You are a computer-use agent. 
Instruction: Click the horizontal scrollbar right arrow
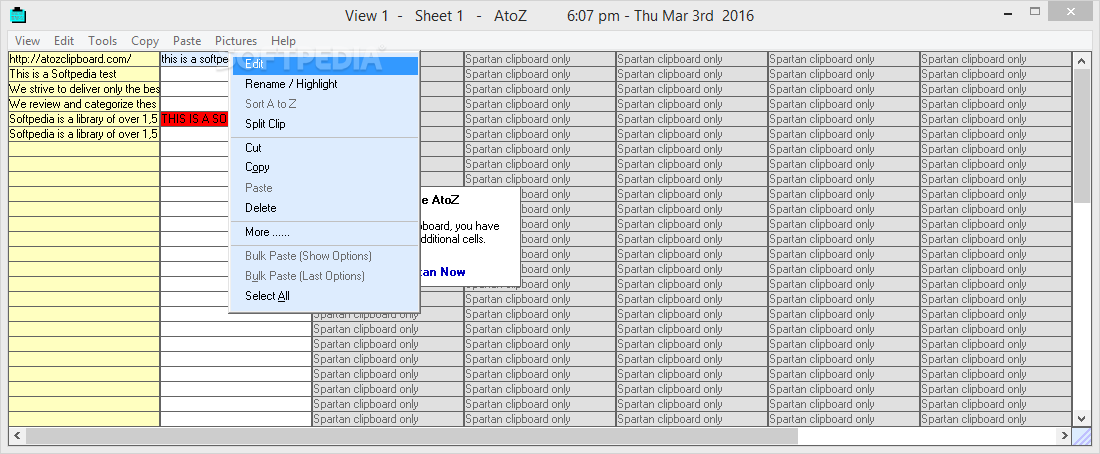[1064, 436]
